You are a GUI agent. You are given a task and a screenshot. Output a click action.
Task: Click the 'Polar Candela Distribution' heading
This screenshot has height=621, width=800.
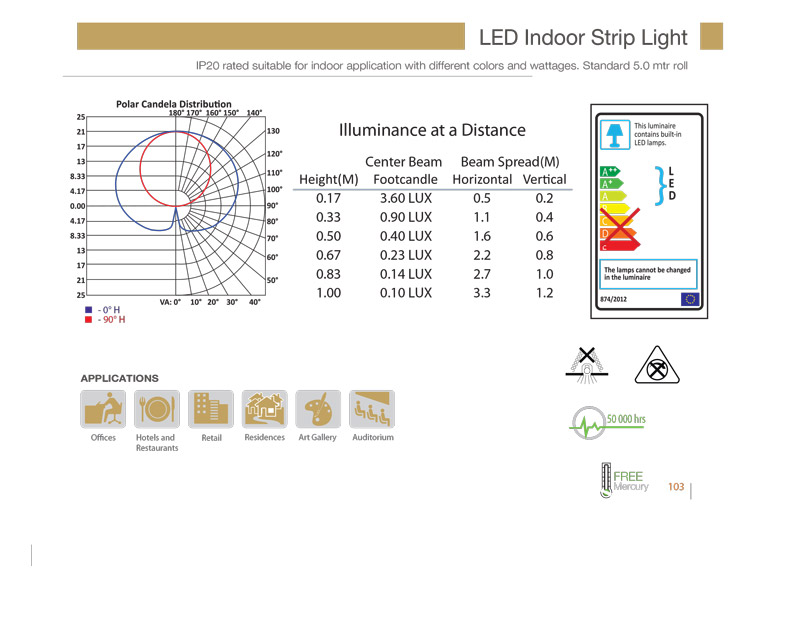pyautogui.click(x=173, y=104)
